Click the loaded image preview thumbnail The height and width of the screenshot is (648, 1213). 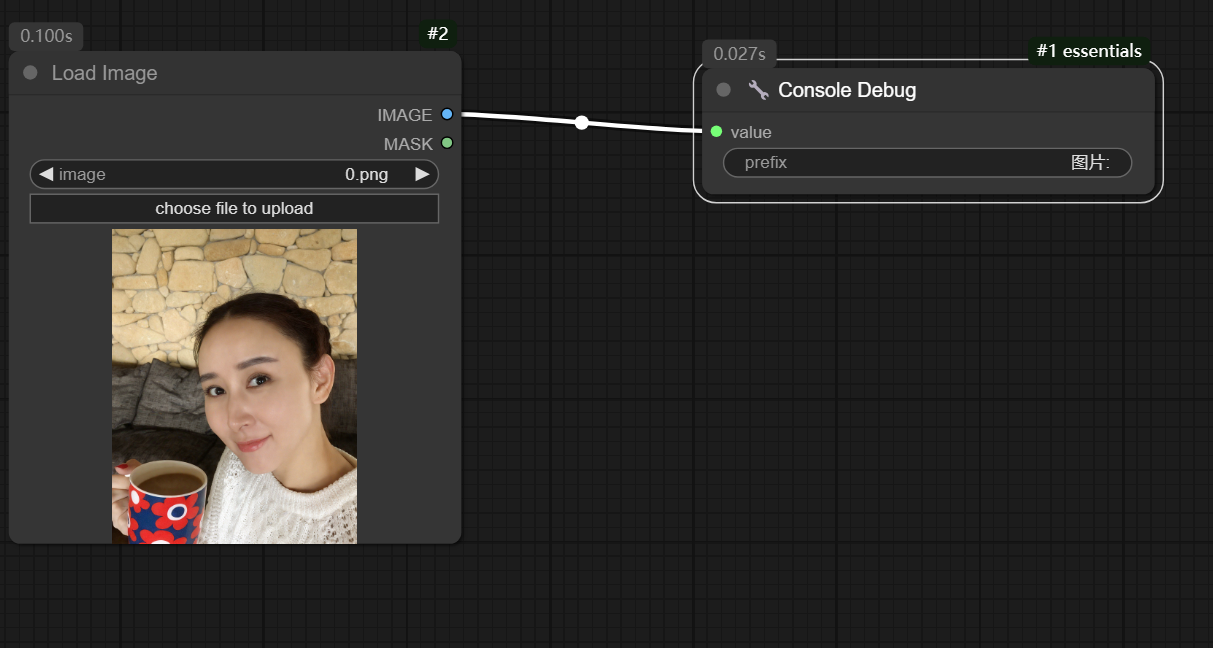(x=234, y=386)
